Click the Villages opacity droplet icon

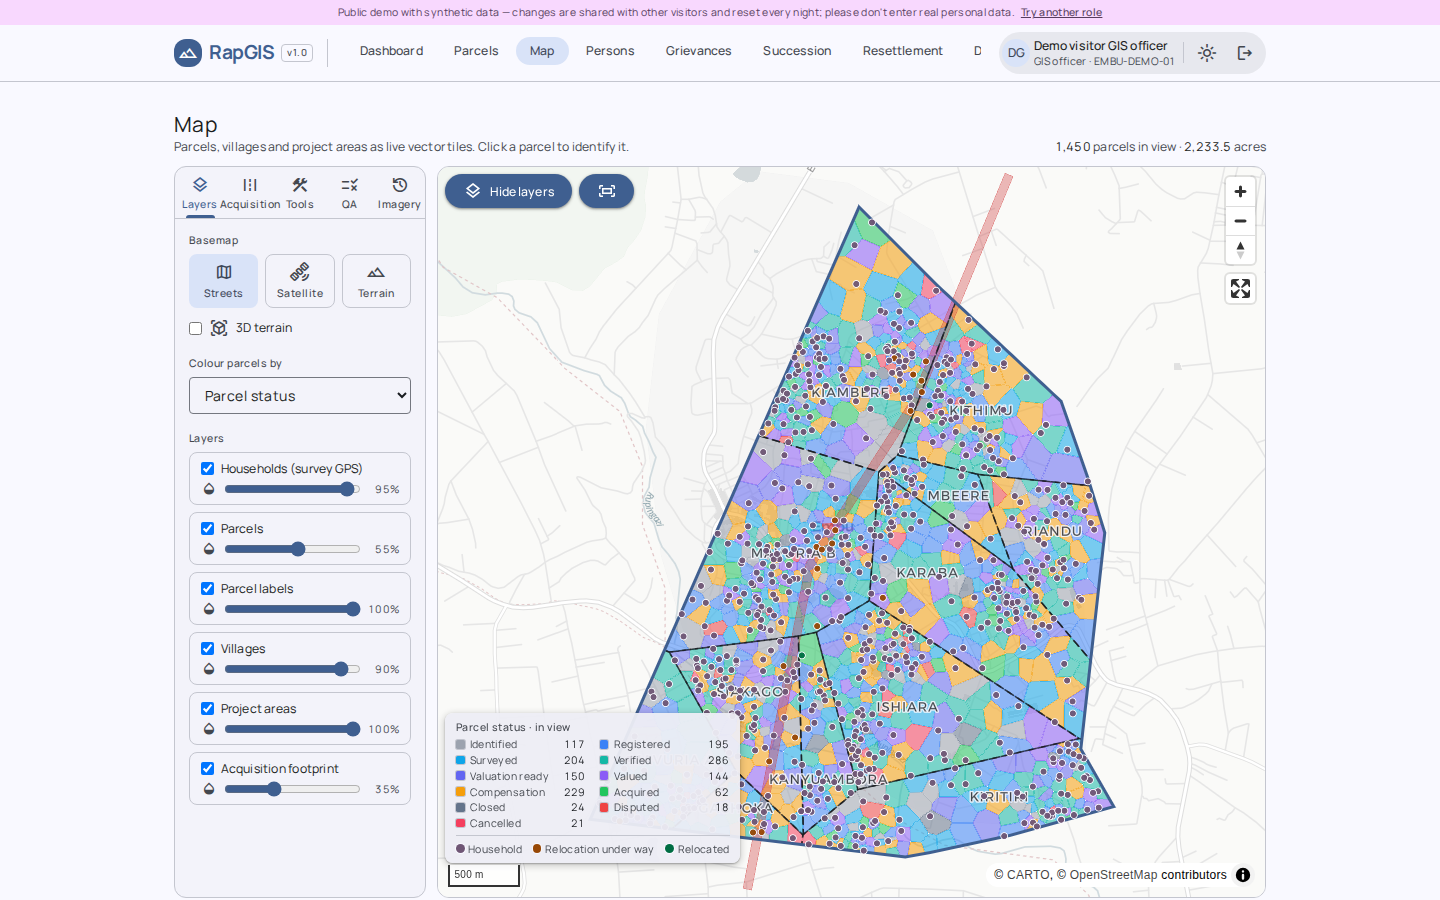[x=209, y=669]
